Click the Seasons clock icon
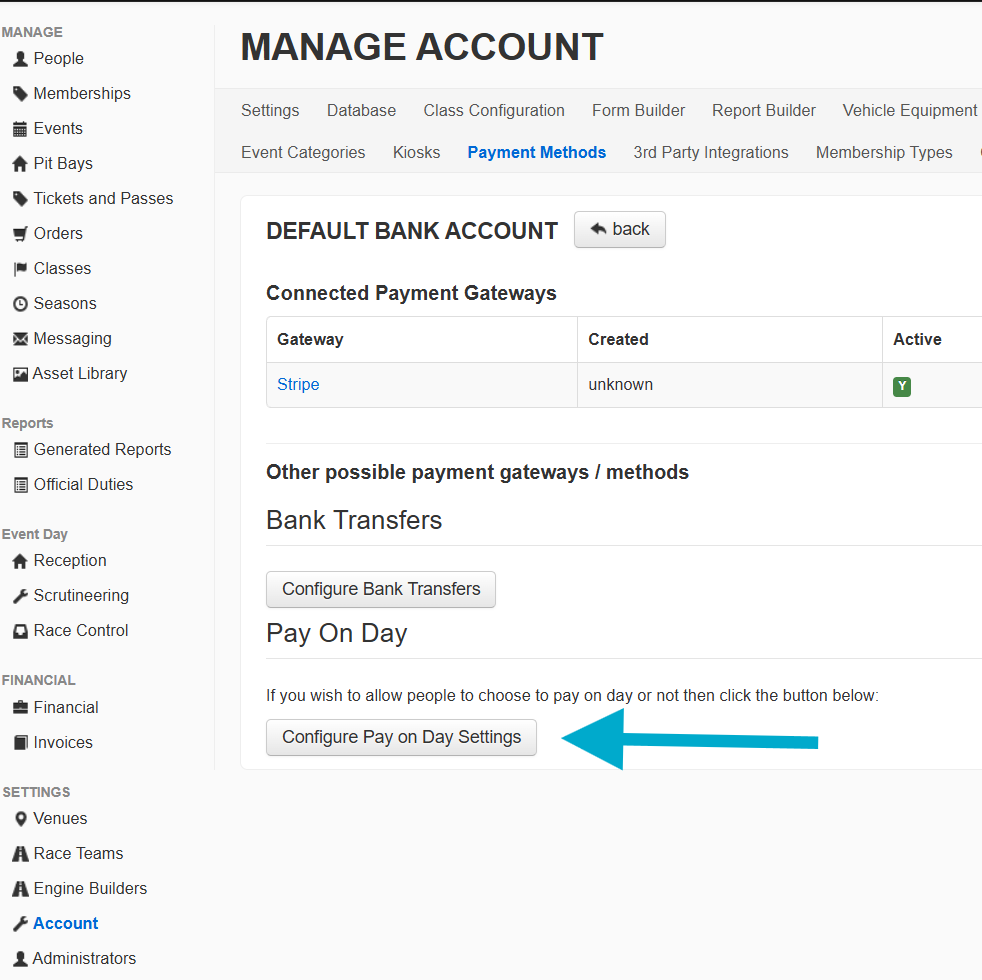Screen dimensions: 982x980 pyautogui.click(x=20, y=304)
